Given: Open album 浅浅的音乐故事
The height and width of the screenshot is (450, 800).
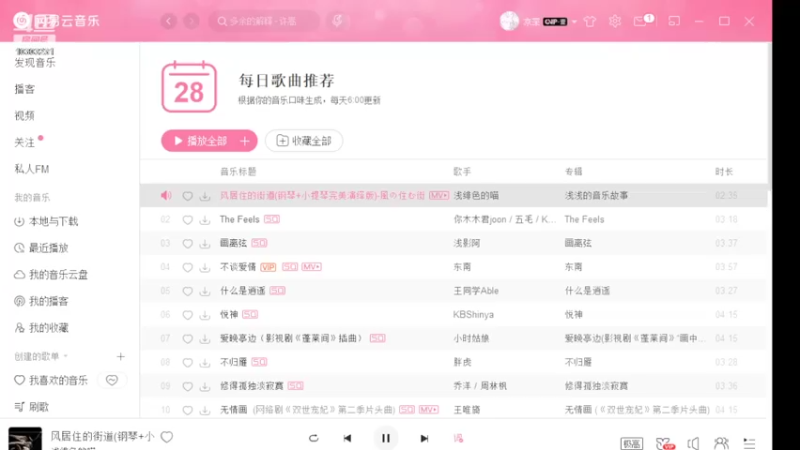Looking at the screenshot, I should [x=596, y=195].
